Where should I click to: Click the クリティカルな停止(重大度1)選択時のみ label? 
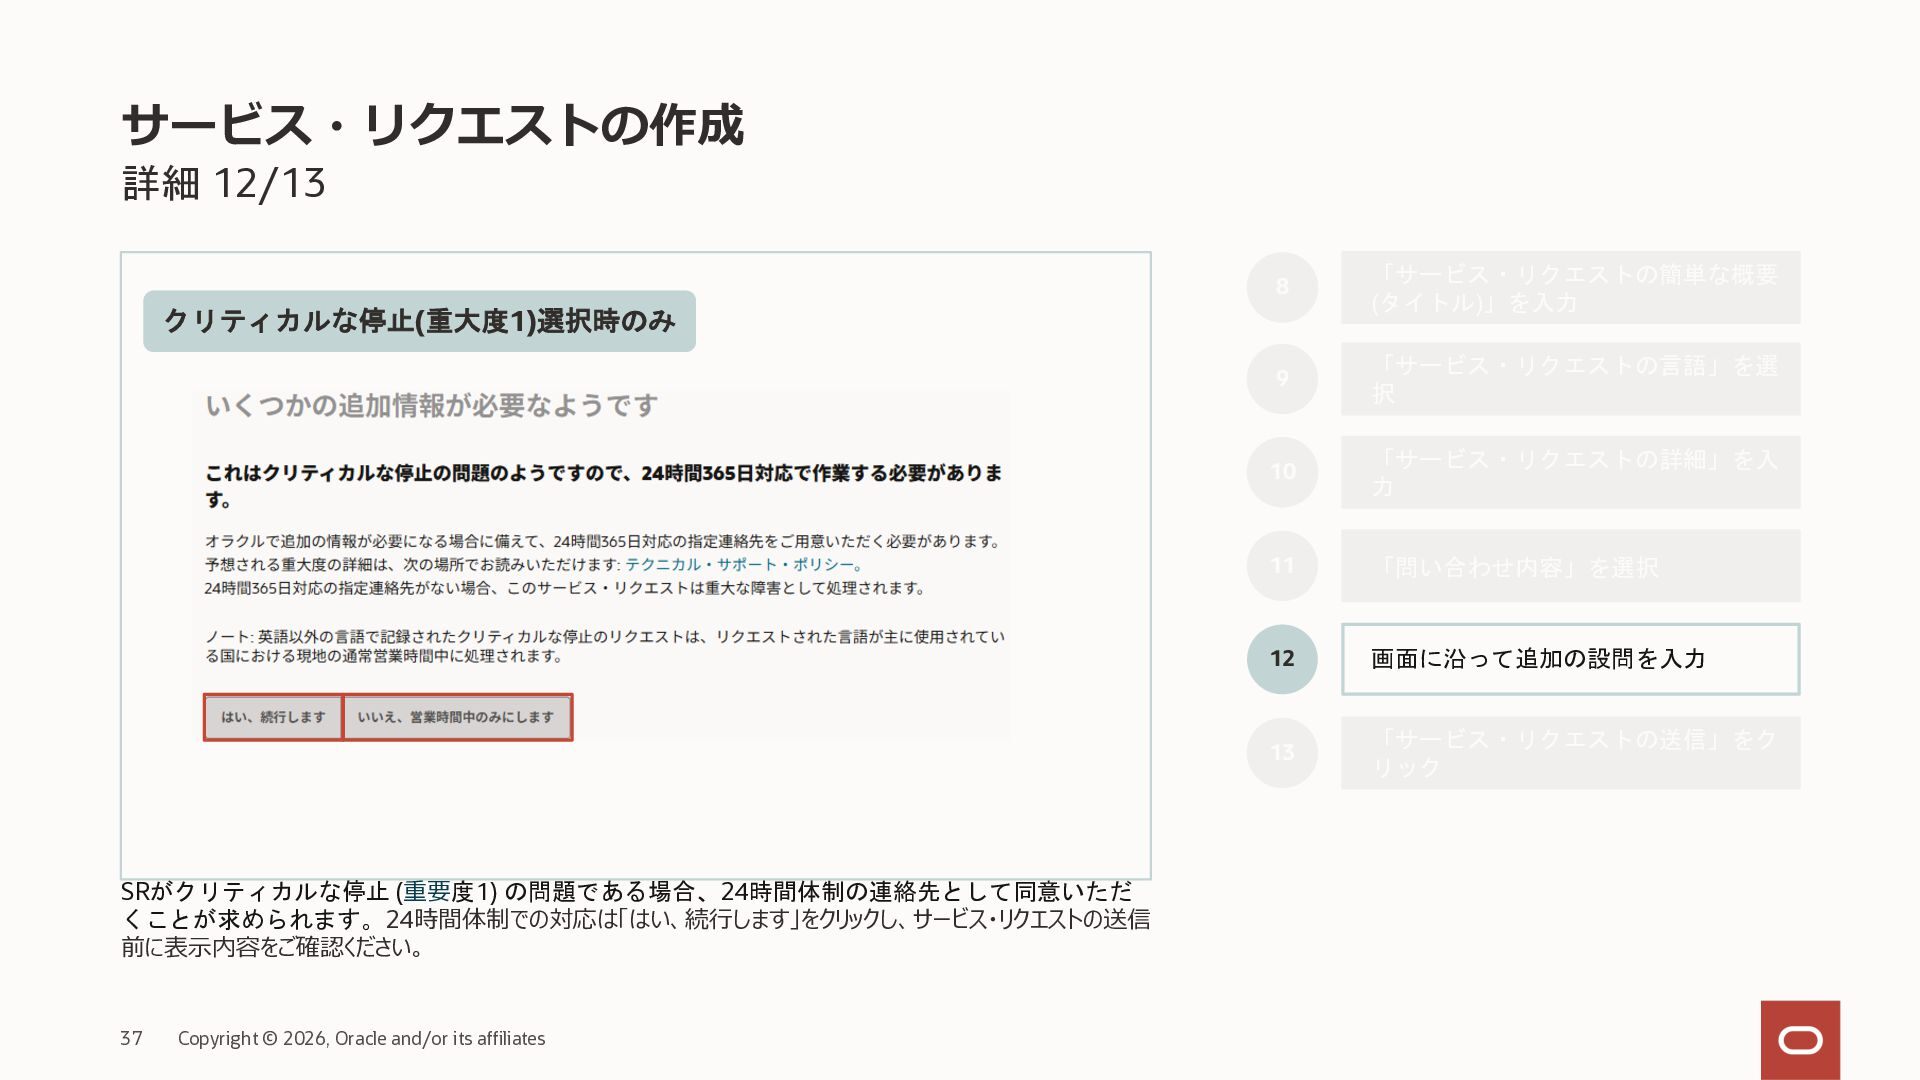click(x=419, y=321)
